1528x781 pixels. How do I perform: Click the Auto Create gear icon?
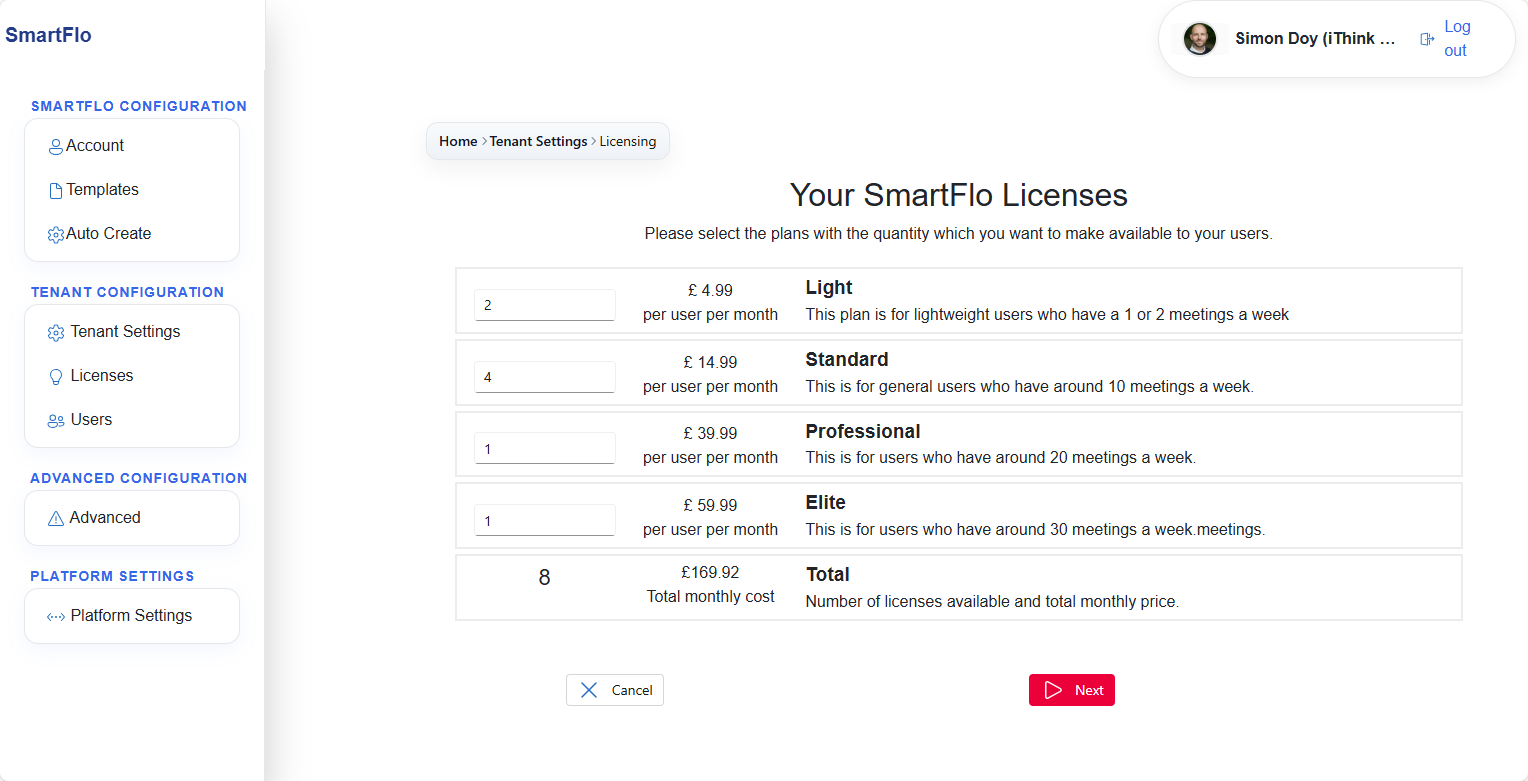tap(56, 235)
